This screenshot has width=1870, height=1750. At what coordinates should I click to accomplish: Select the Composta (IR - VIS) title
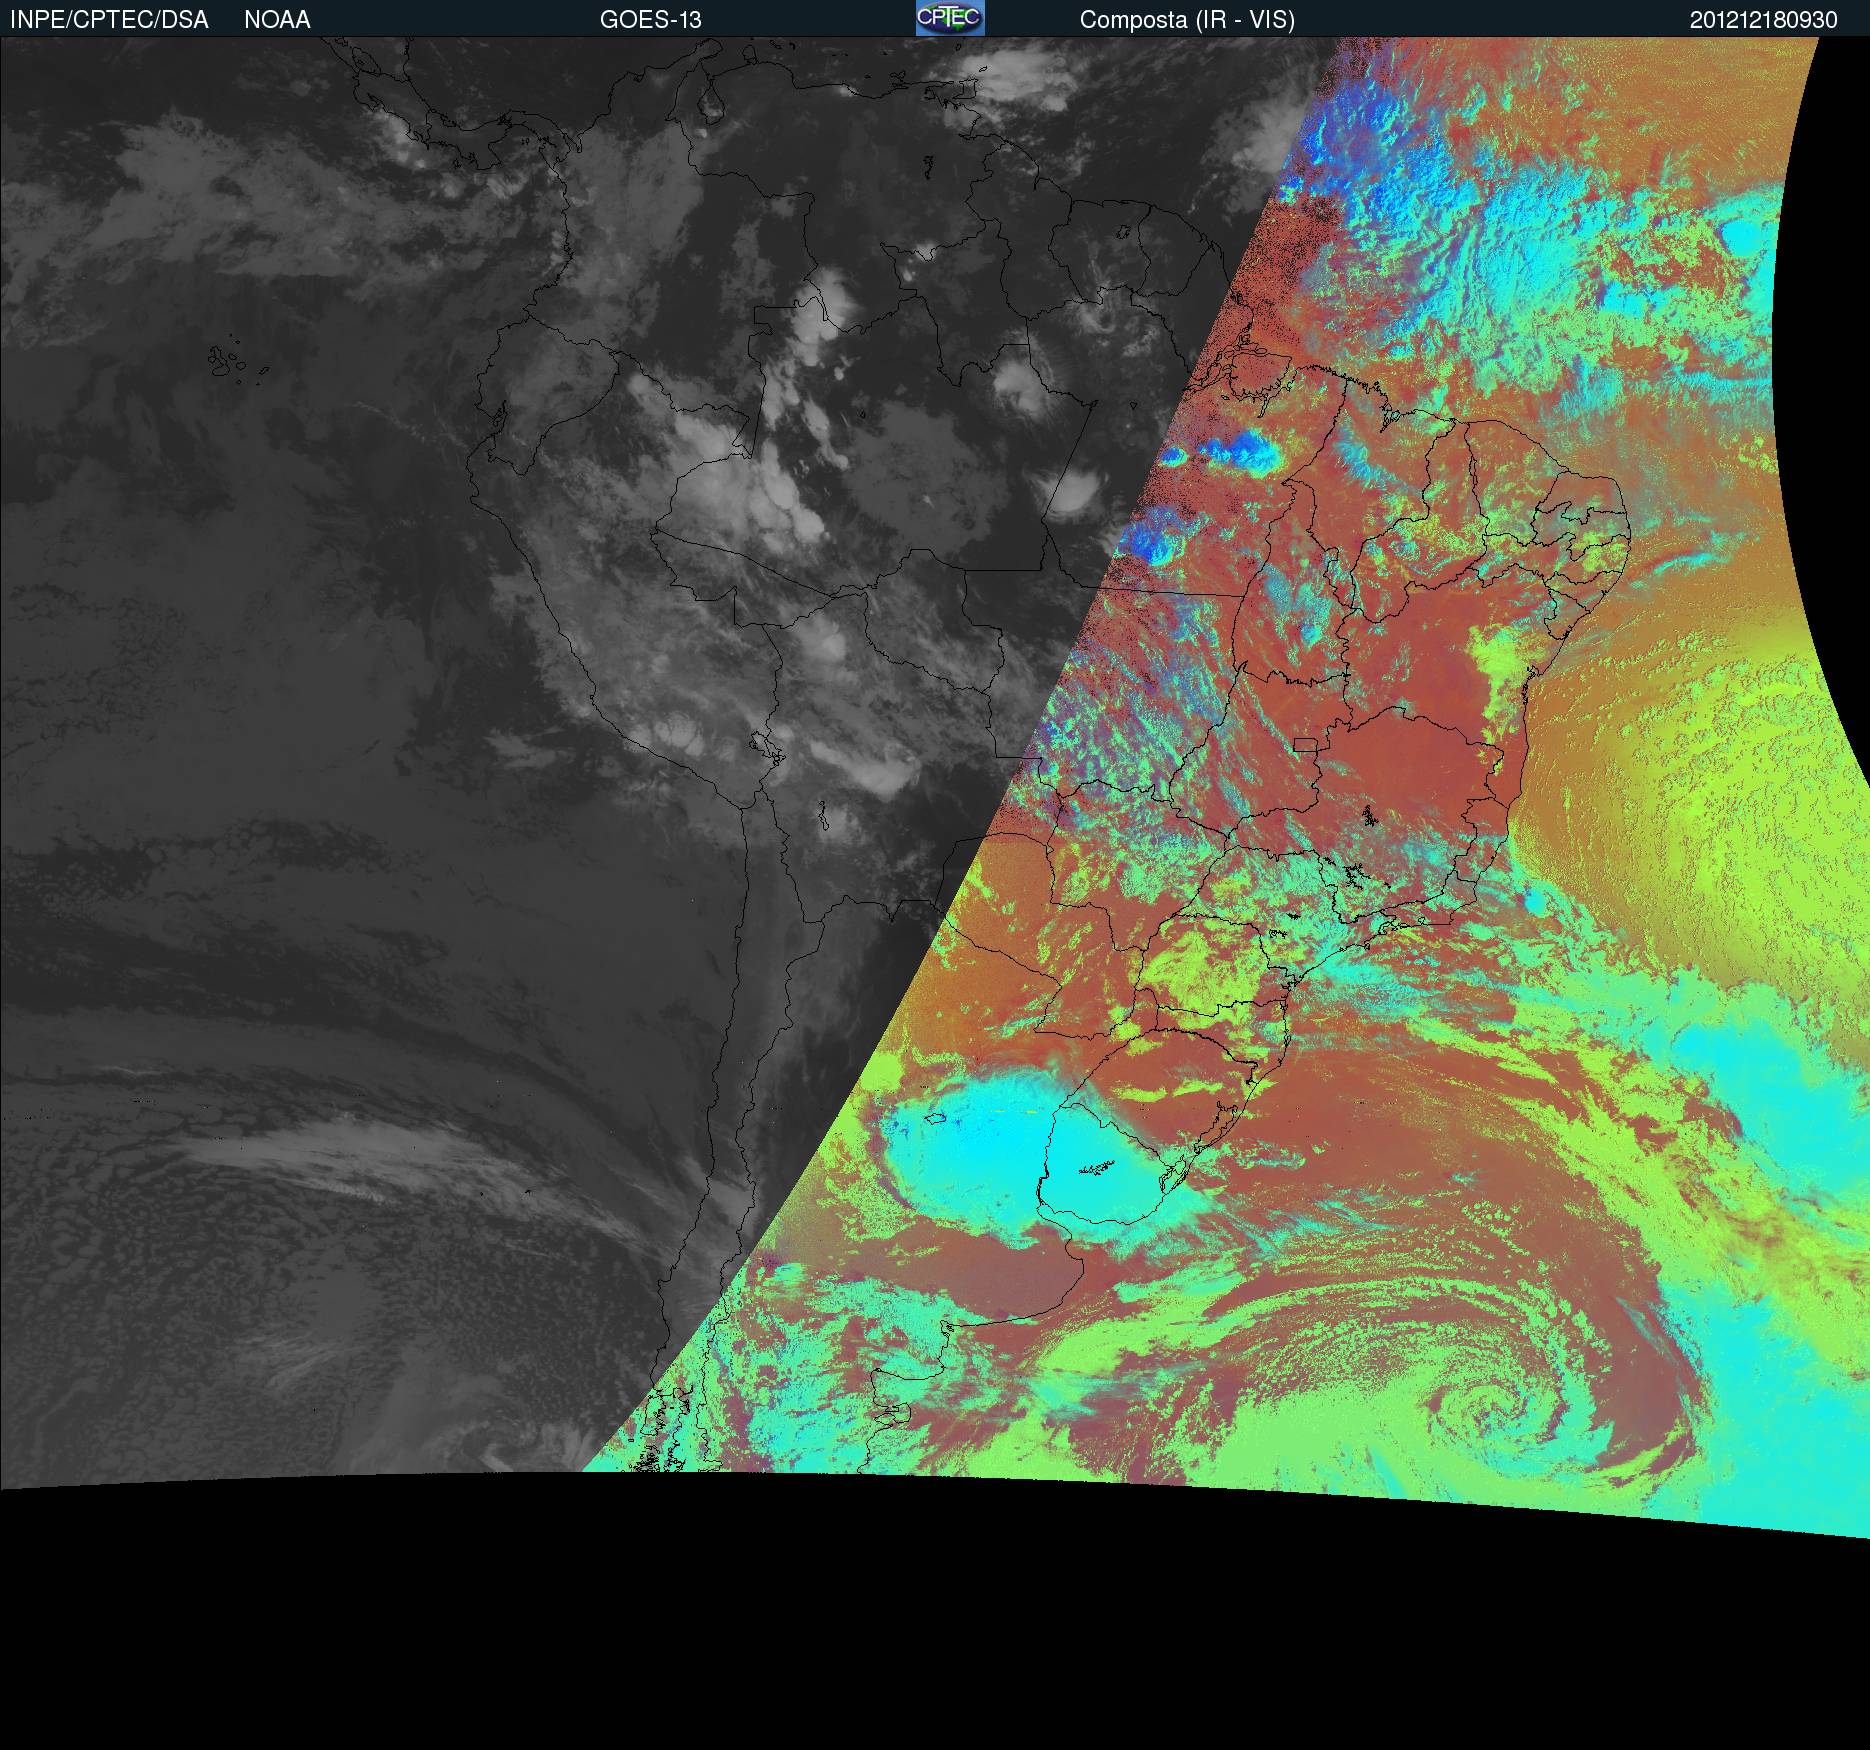point(1187,20)
